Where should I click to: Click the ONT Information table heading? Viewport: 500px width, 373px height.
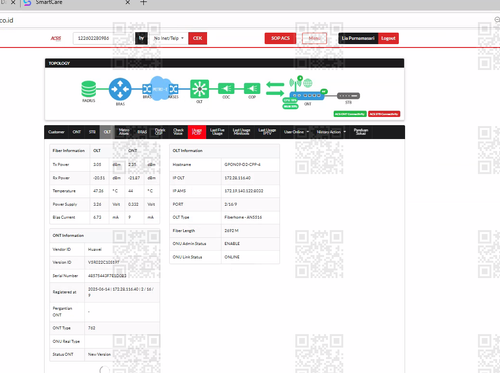coord(68,235)
